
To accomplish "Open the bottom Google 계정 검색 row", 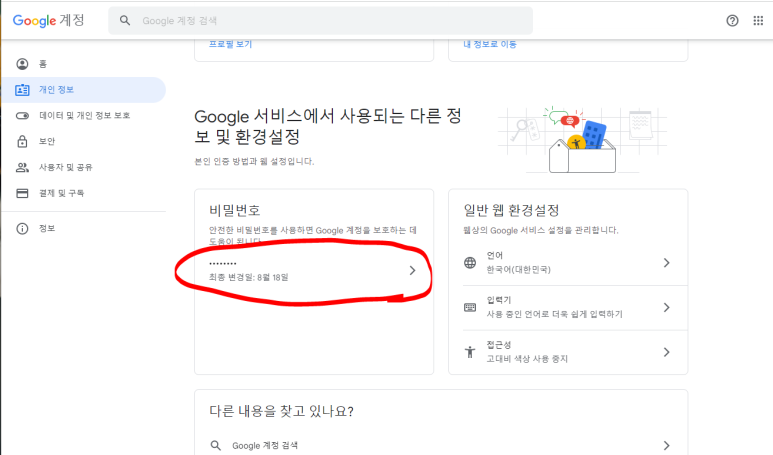I will tap(441, 445).
